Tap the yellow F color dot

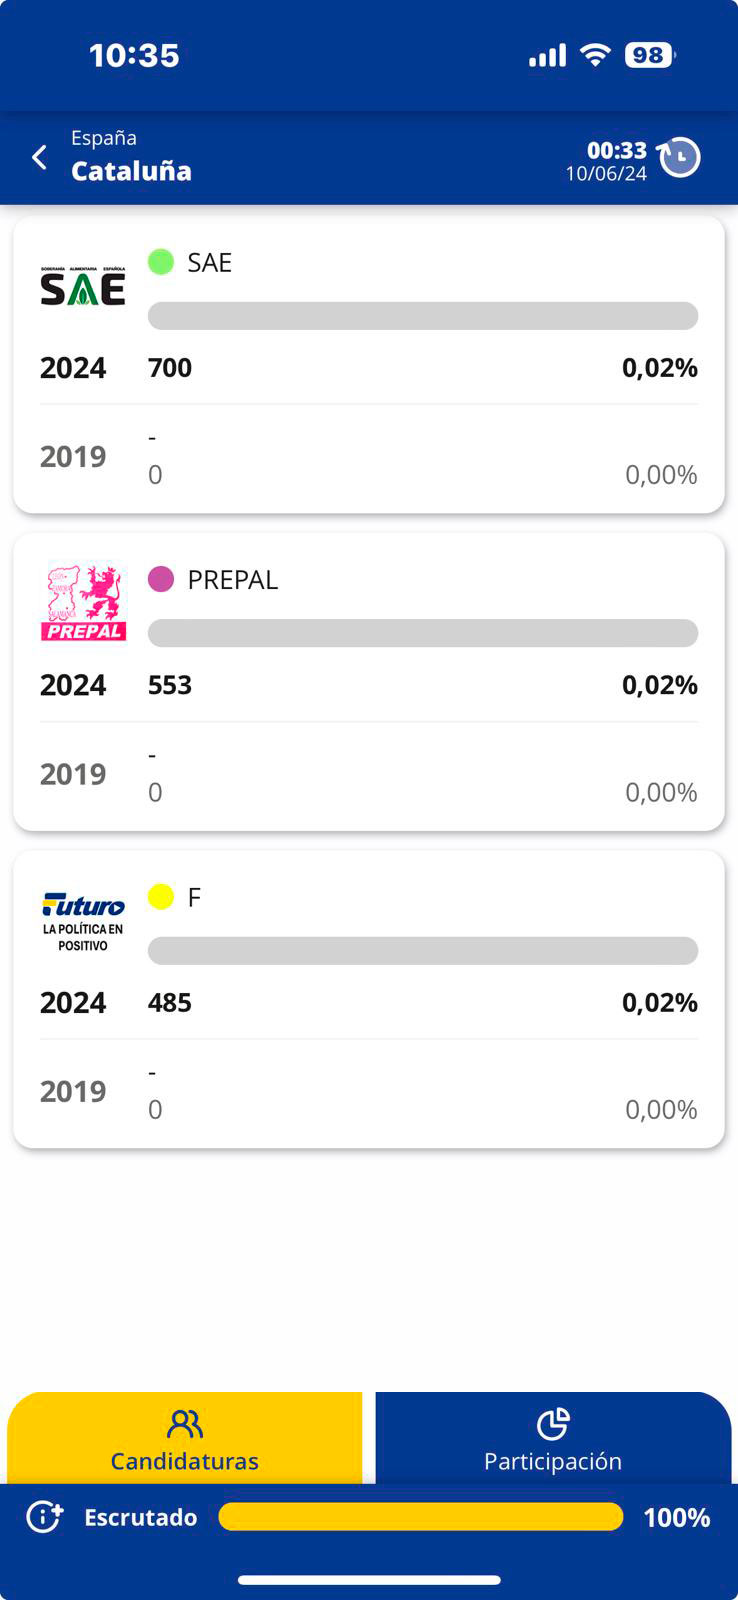(x=161, y=896)
